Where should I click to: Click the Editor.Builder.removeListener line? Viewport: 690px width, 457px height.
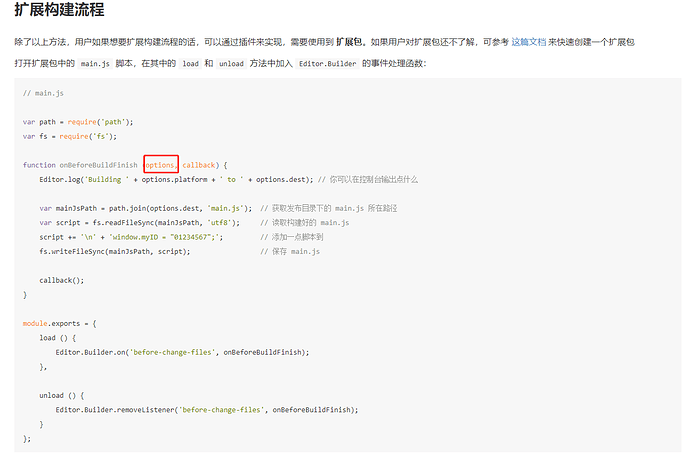[x=207, y=410]
